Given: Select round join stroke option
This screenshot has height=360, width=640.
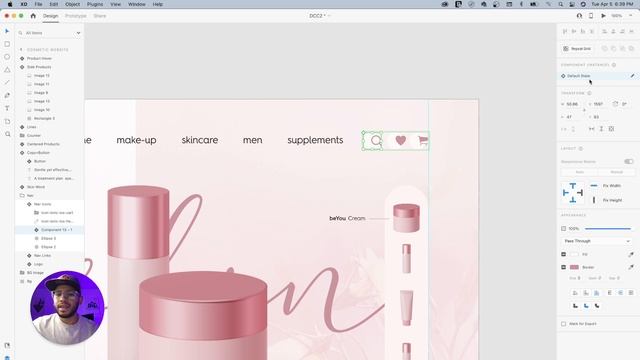Looking at the screenshot, I should pyautogui.click(x=586, y=306).
